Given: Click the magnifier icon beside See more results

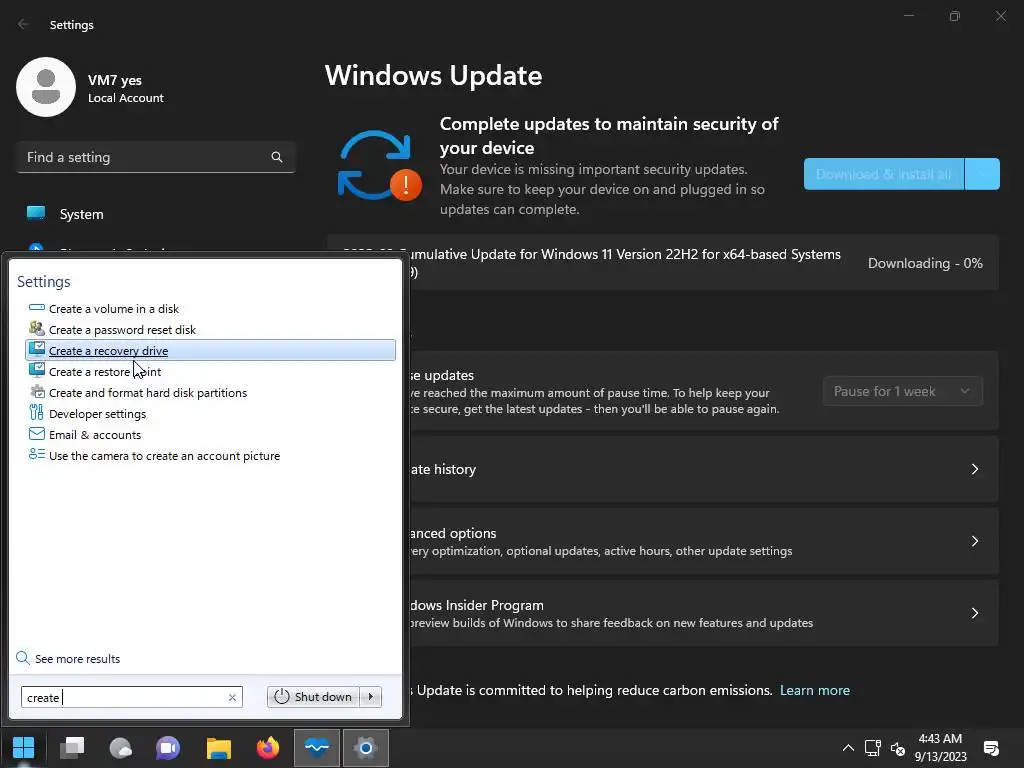Looking at the screenshot, I should pos(23,658).
